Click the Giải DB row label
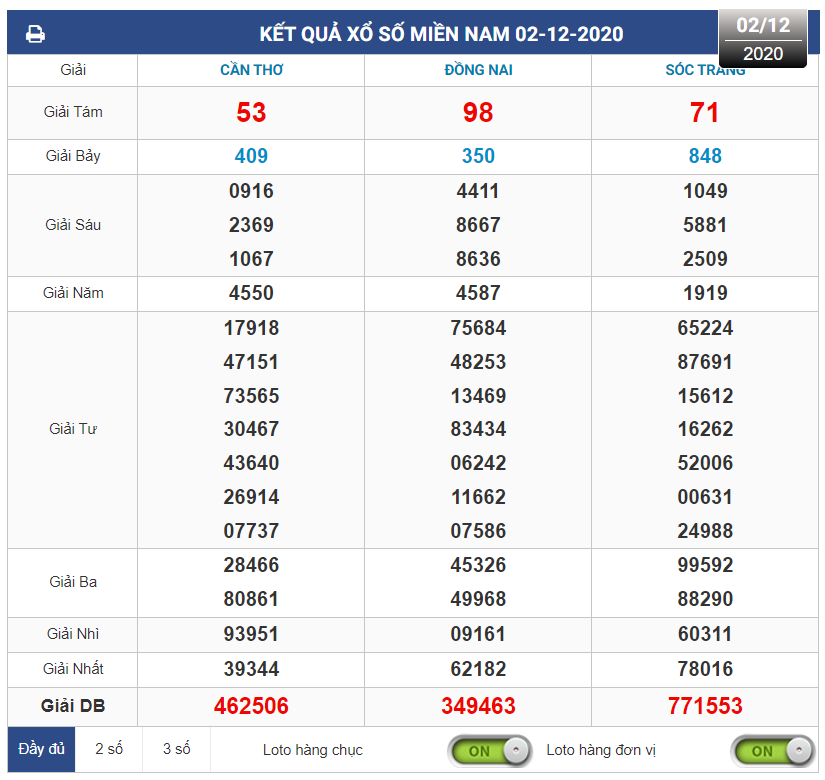This screenshot has height=780, width=825. click(73, 706)
